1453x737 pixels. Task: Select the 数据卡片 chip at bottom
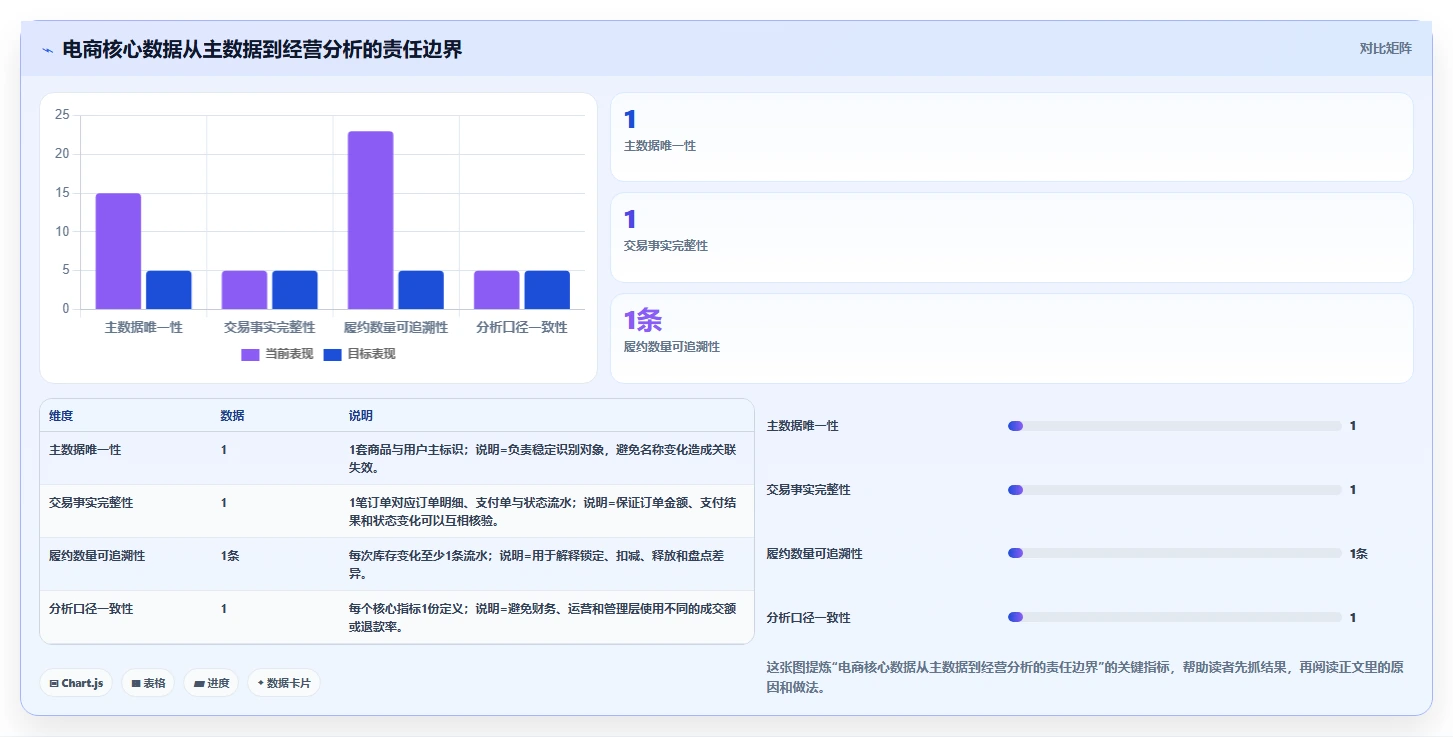[284, 683]
